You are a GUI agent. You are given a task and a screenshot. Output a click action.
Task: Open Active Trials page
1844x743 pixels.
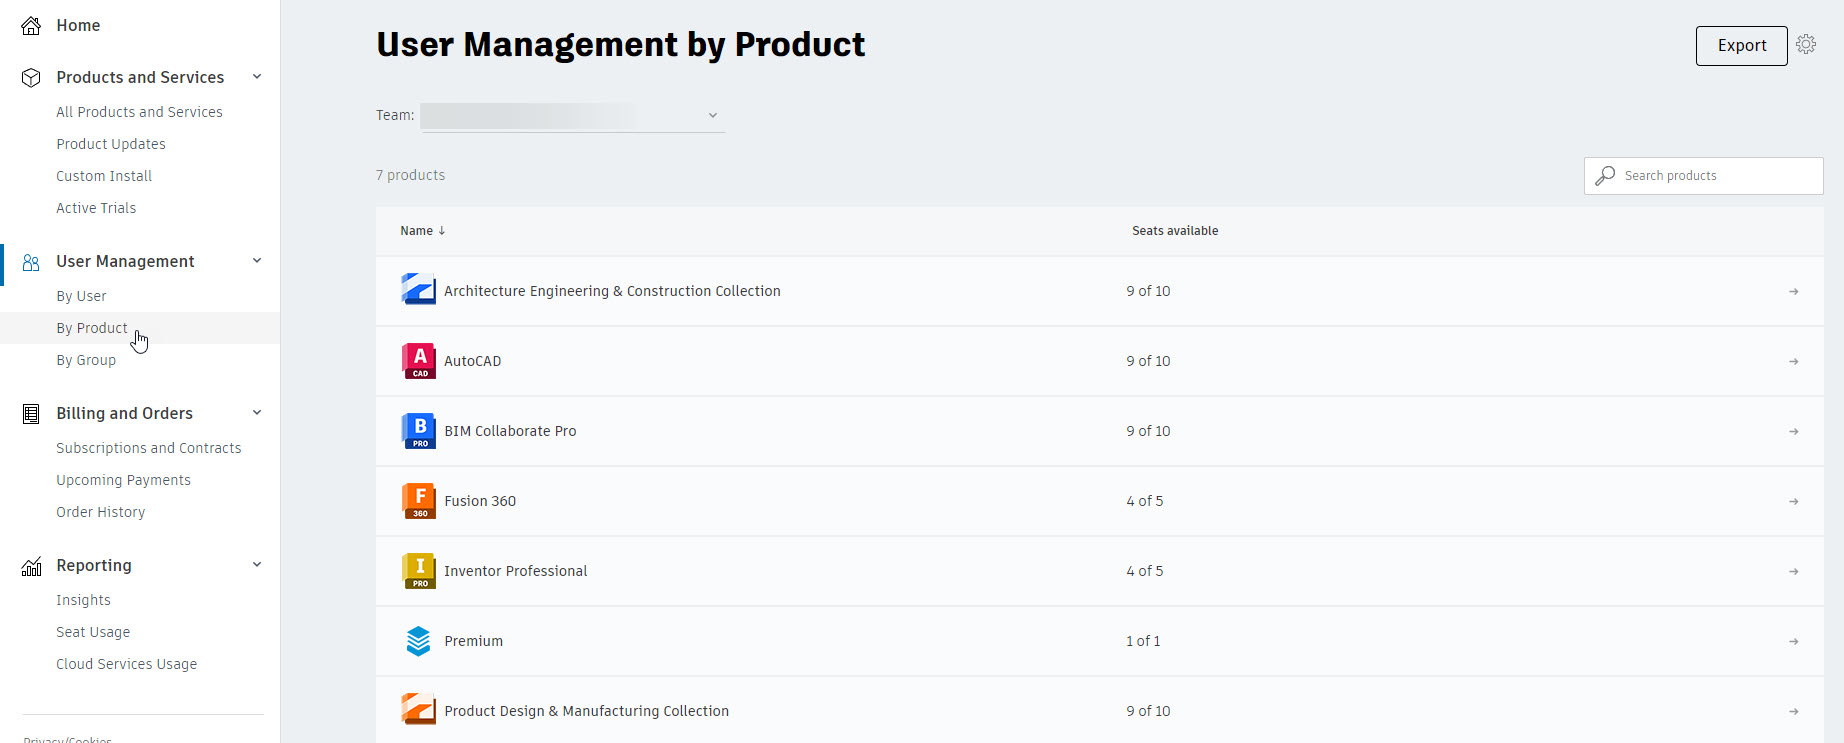(96, 208)
